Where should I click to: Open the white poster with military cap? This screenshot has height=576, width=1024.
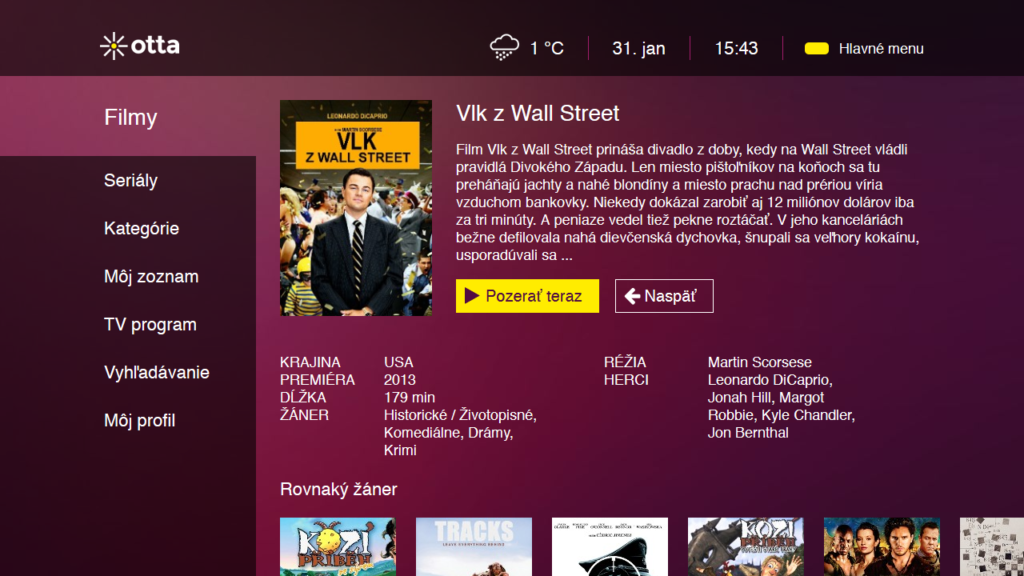[609, 547]
